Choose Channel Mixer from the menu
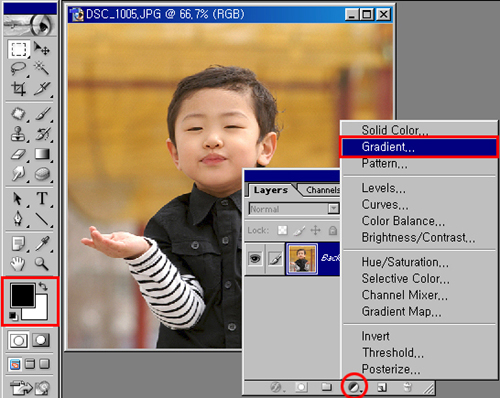Screen dimensions: 500x398 (x=419, y=295)
